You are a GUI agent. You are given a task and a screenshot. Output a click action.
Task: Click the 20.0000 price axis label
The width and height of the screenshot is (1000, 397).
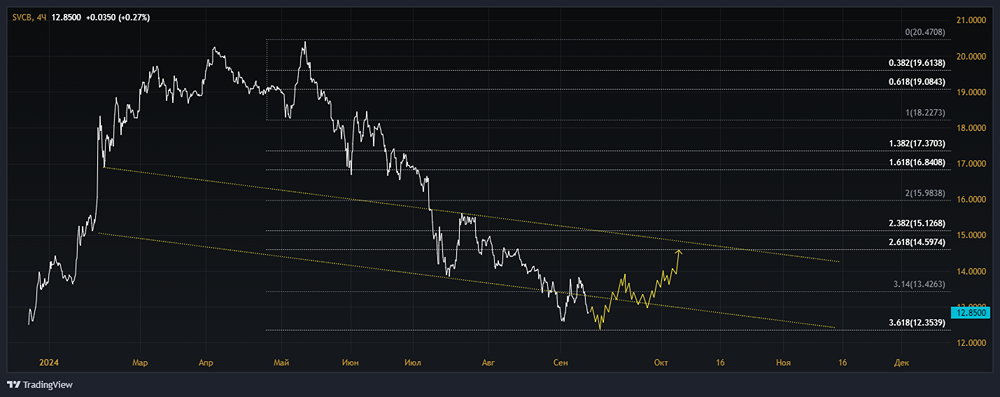[x=972, y=56]
